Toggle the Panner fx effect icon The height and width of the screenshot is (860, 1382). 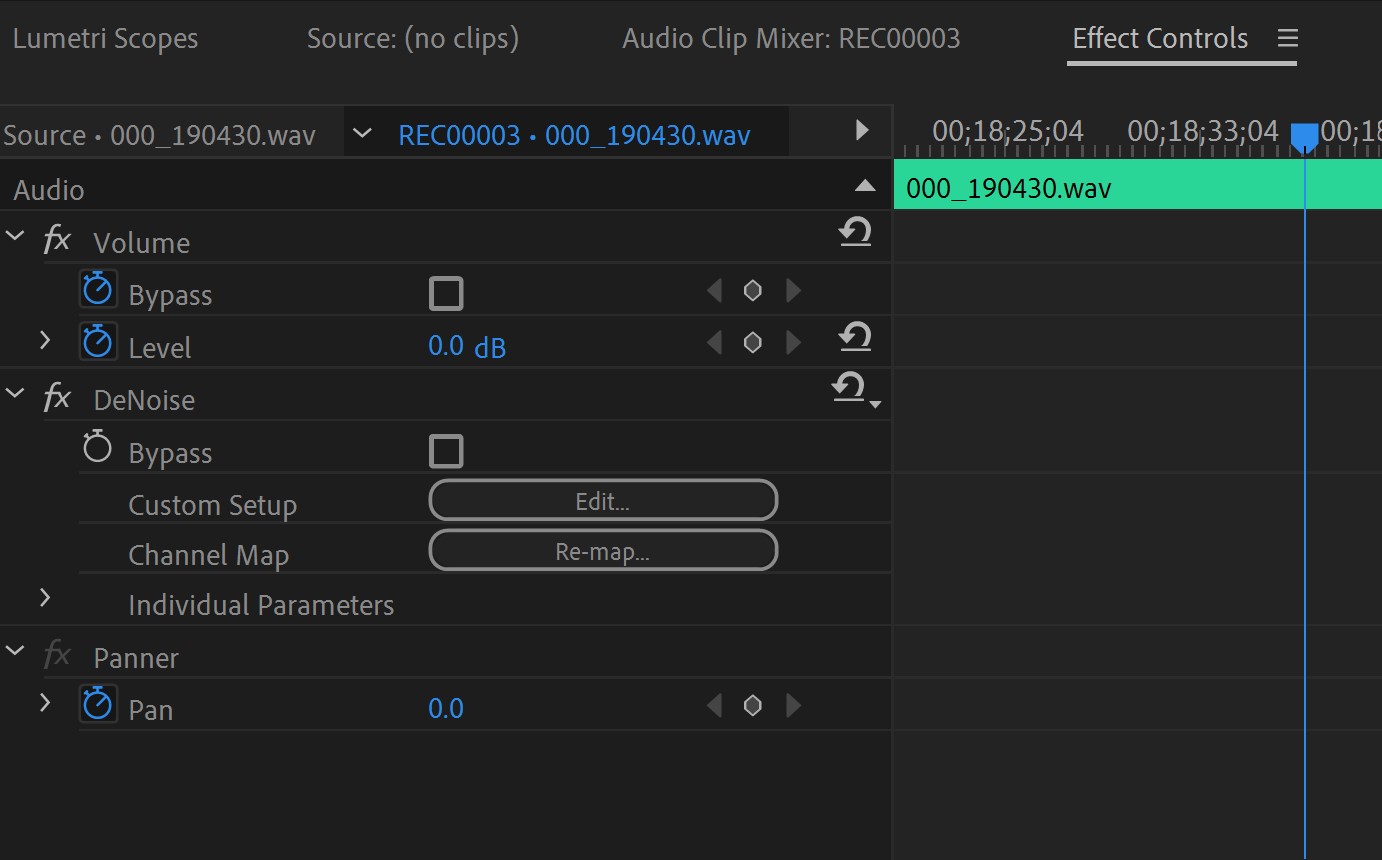[x=57, y=655]
